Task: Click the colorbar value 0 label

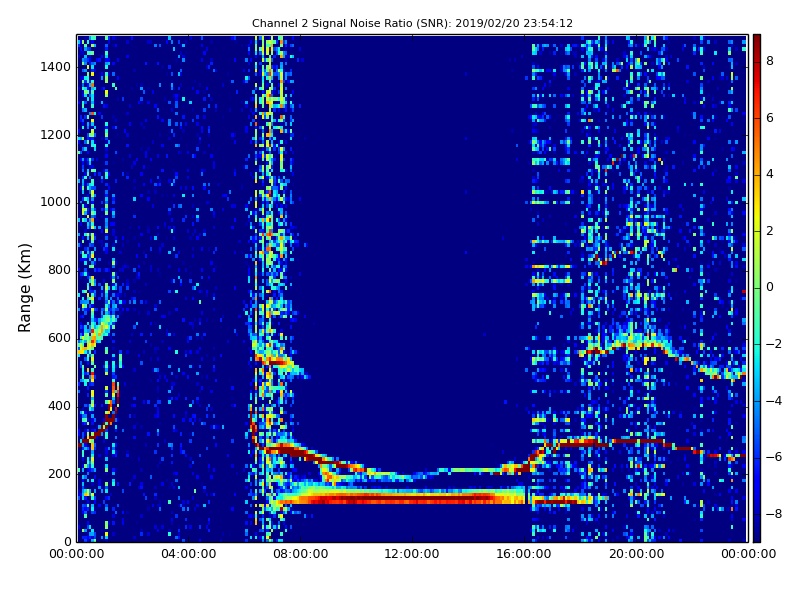Action: (770, 287)
